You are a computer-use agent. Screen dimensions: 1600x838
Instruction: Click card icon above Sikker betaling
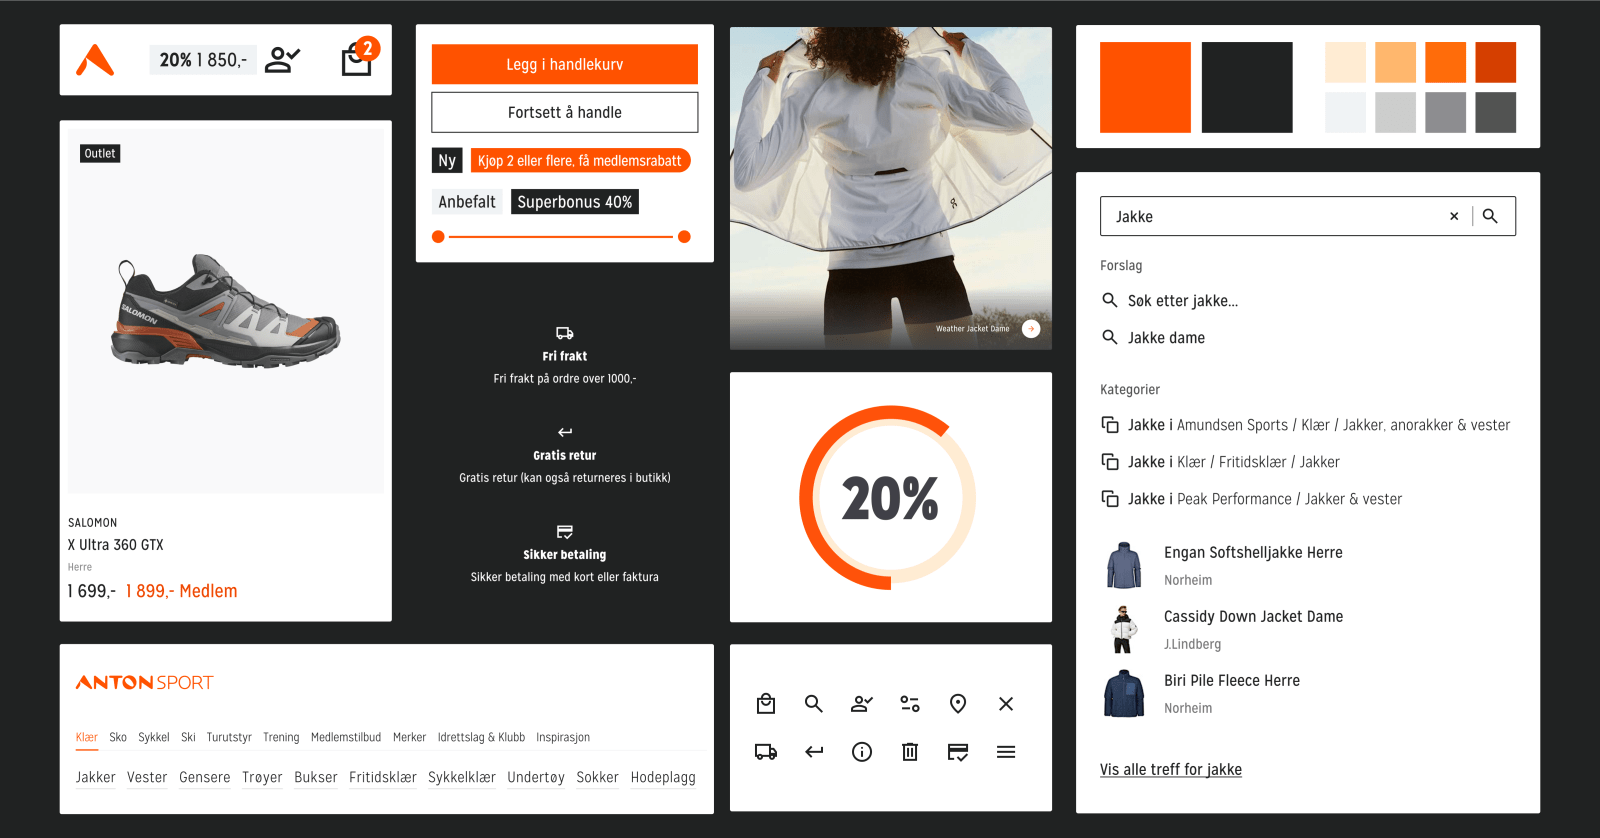(565, 531)
